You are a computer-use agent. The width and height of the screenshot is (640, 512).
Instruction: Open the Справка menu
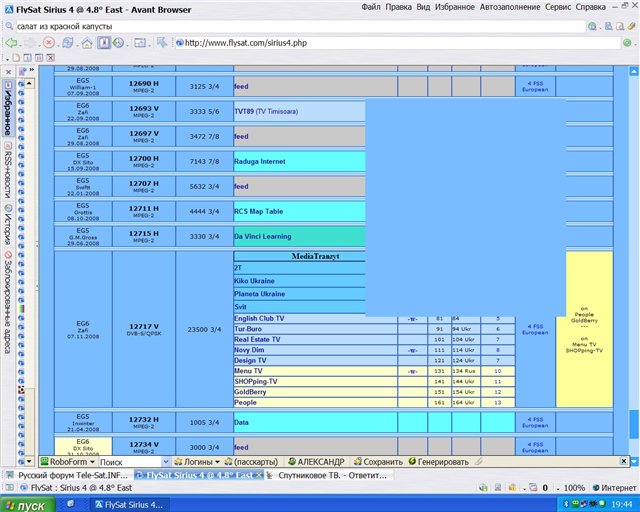591,7
